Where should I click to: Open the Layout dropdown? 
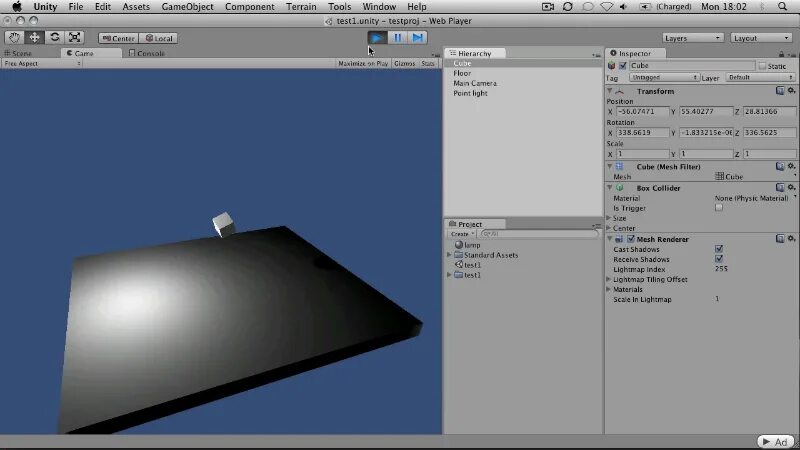[761, 38]
